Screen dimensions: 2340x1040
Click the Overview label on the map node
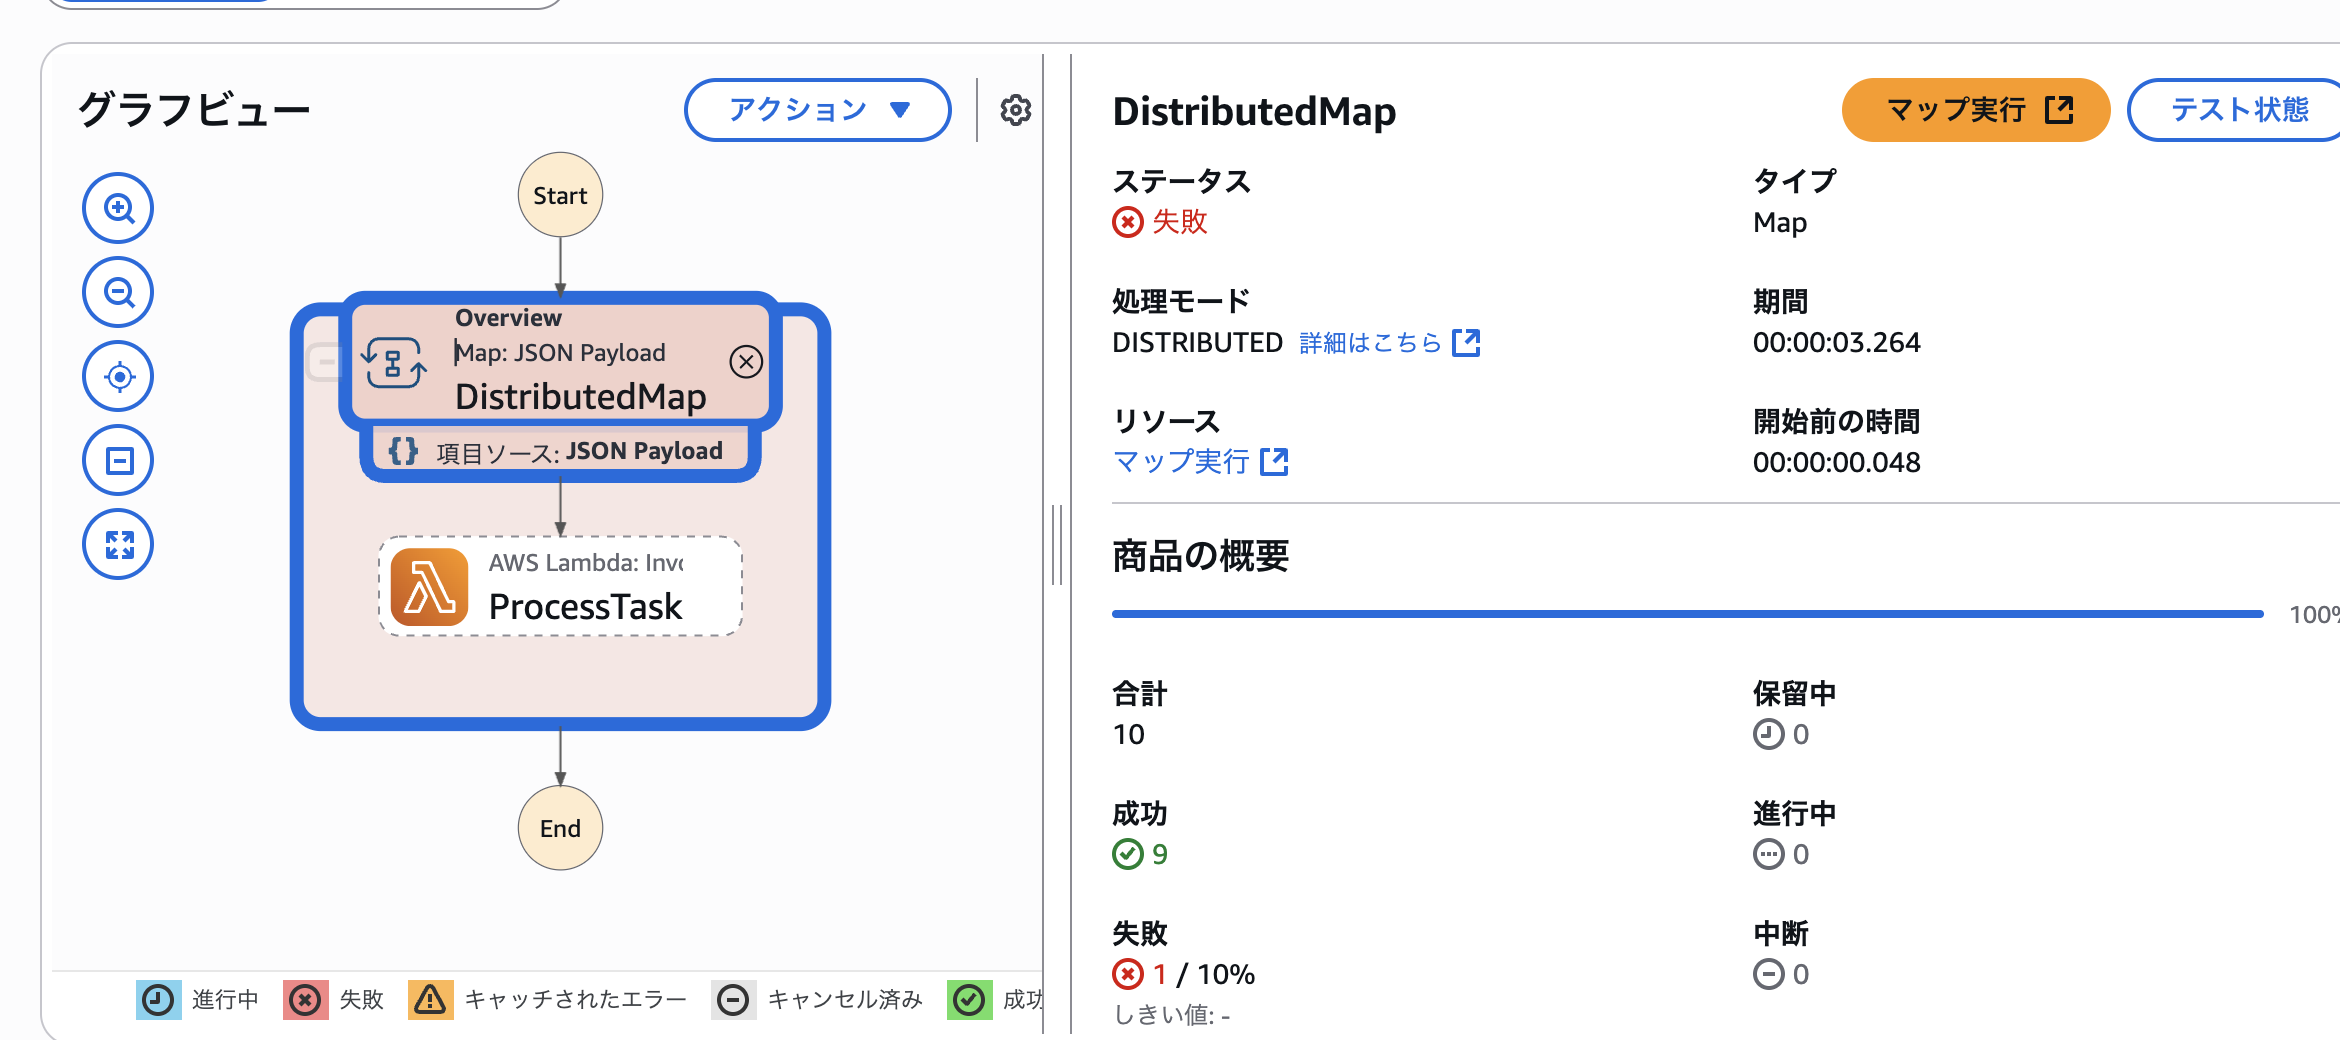(x=508, y=318)
